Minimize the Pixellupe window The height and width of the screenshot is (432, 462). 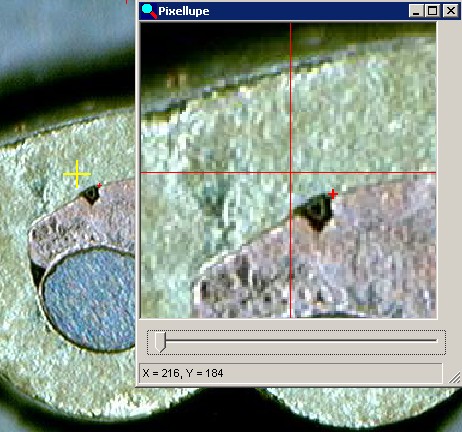pyautogui.click(x=416, y=11)
